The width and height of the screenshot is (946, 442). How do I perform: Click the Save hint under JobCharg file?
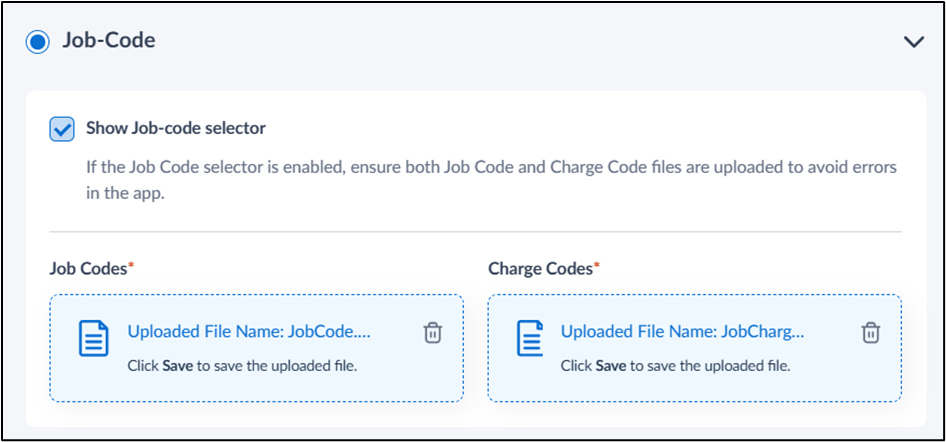[x=676, y=366]
